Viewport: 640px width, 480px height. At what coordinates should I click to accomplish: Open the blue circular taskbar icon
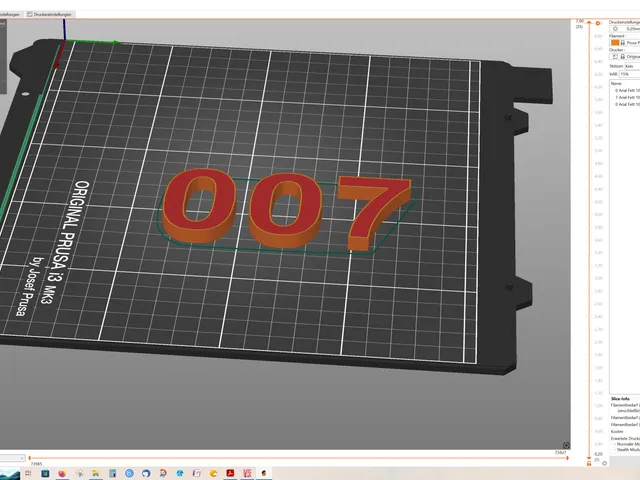tap(129, 473)
